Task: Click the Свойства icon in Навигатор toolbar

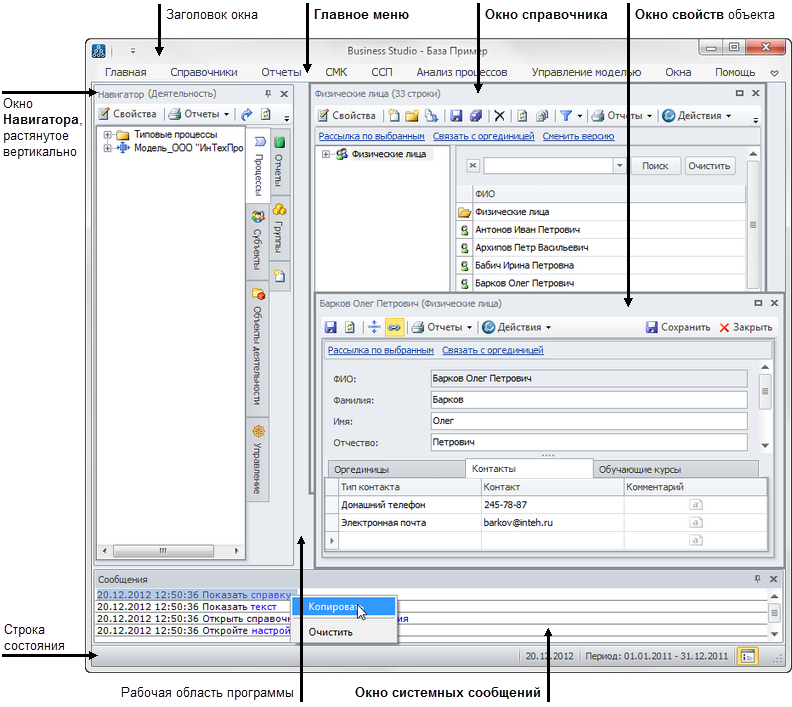Action: pos(104,115)
